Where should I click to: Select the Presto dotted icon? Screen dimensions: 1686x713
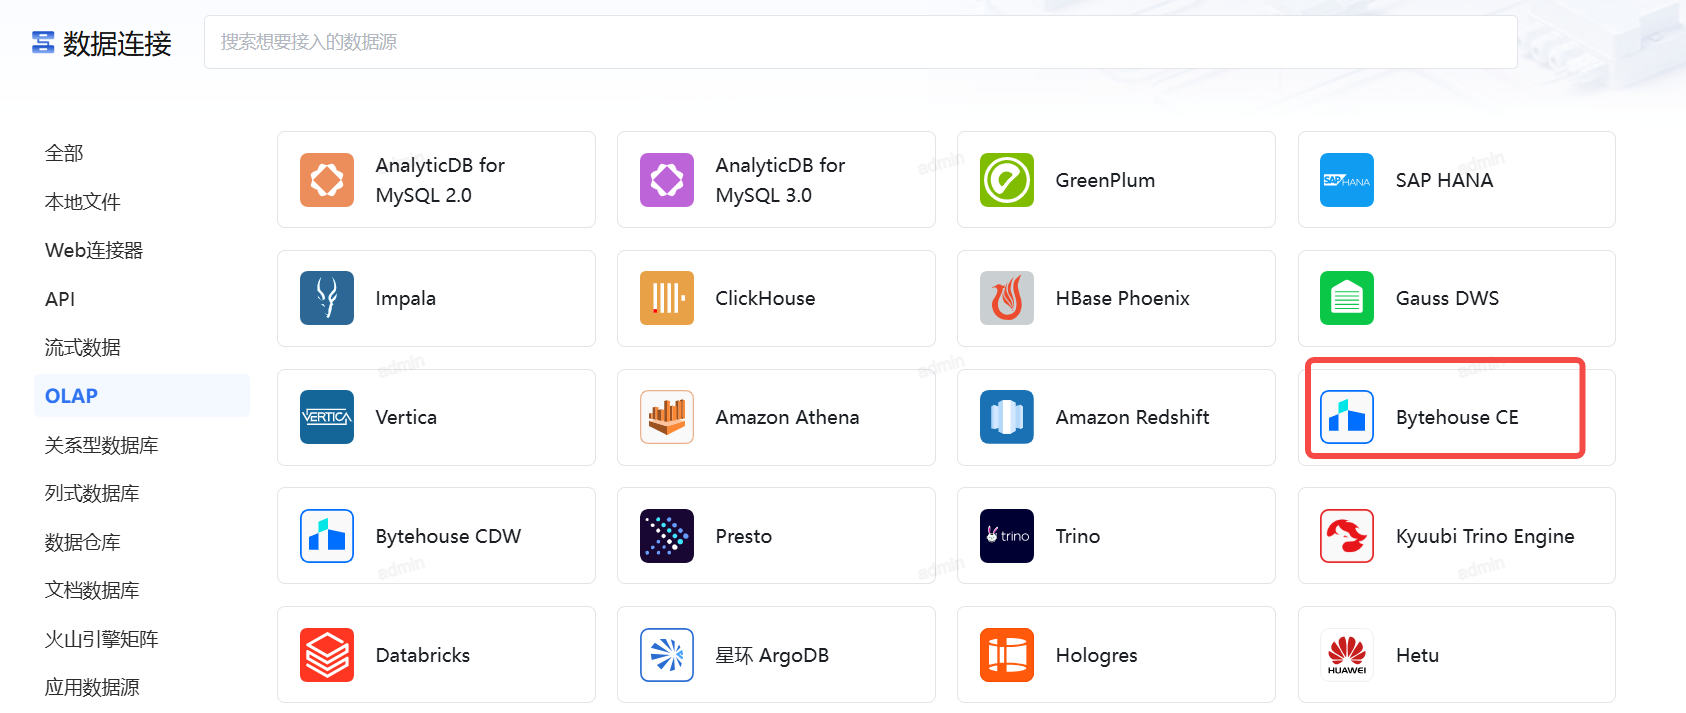click(666, 536)
